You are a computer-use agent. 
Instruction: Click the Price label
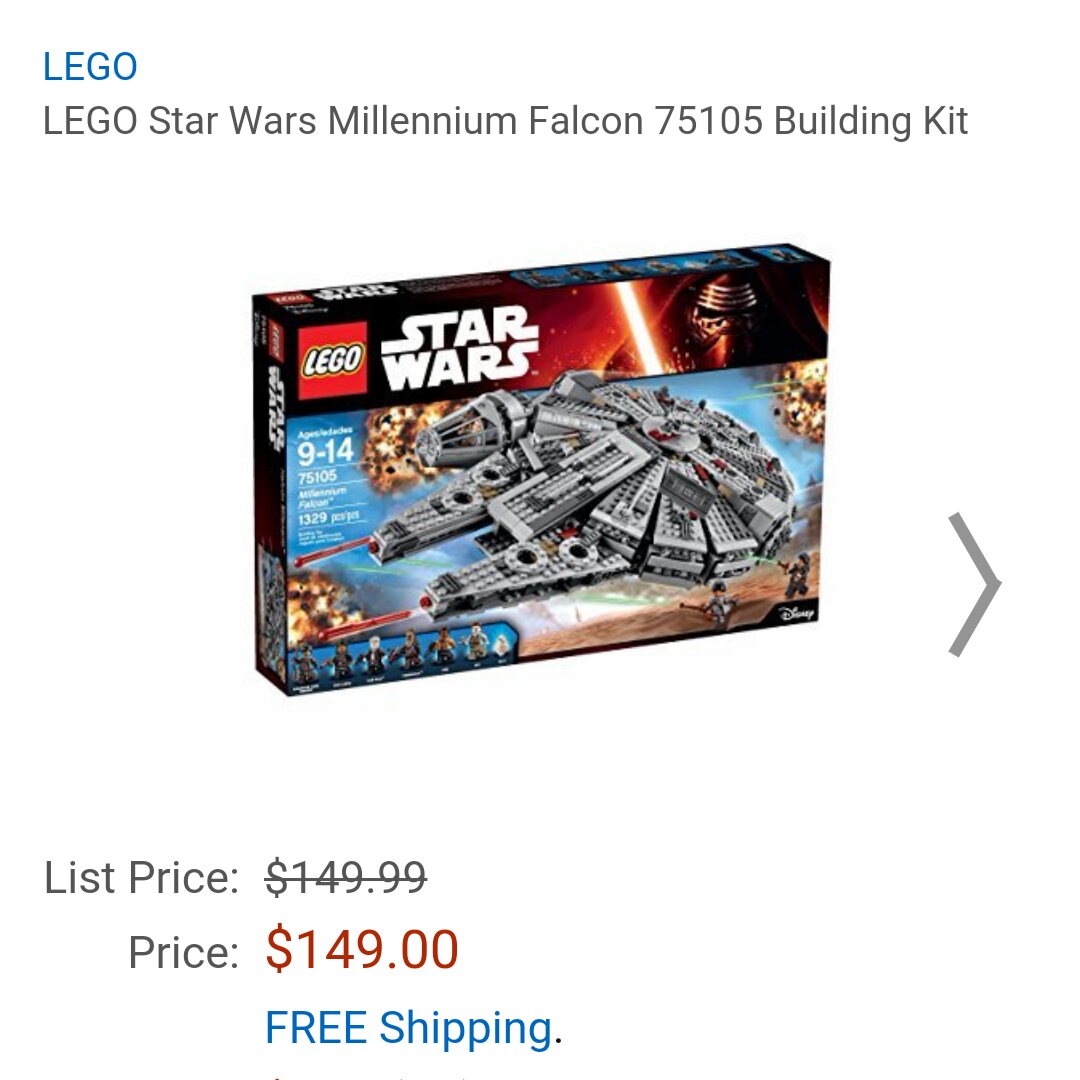[x=183, y=952]
